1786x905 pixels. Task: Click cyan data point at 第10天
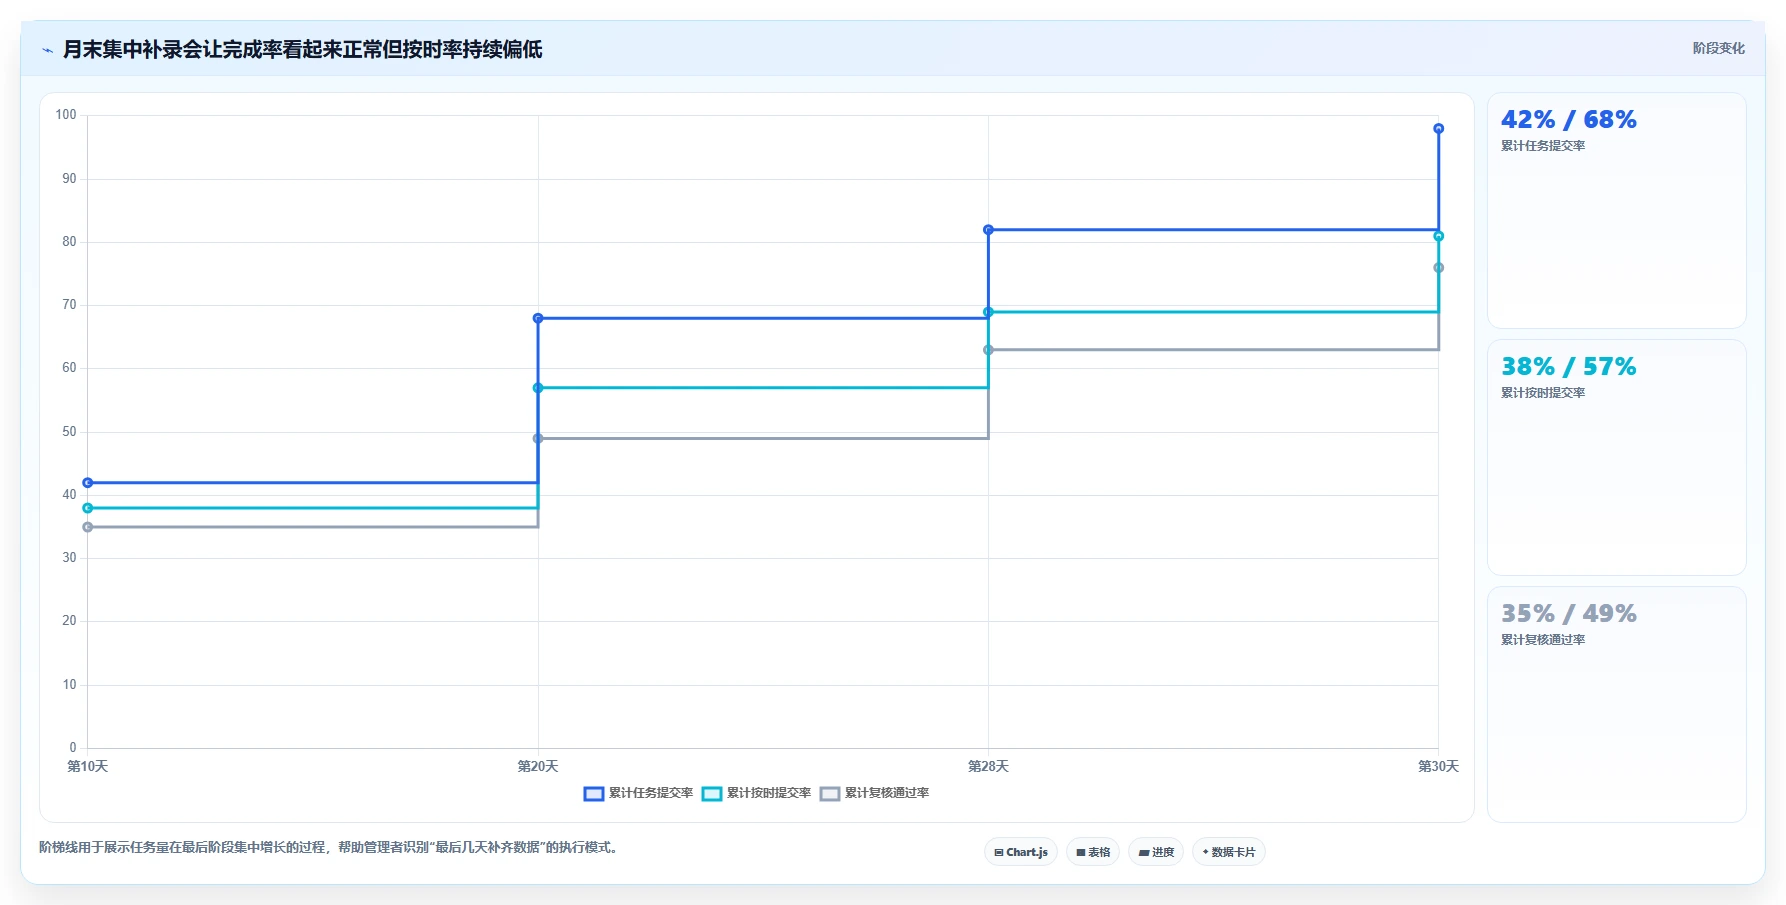(x=88, y=508)
